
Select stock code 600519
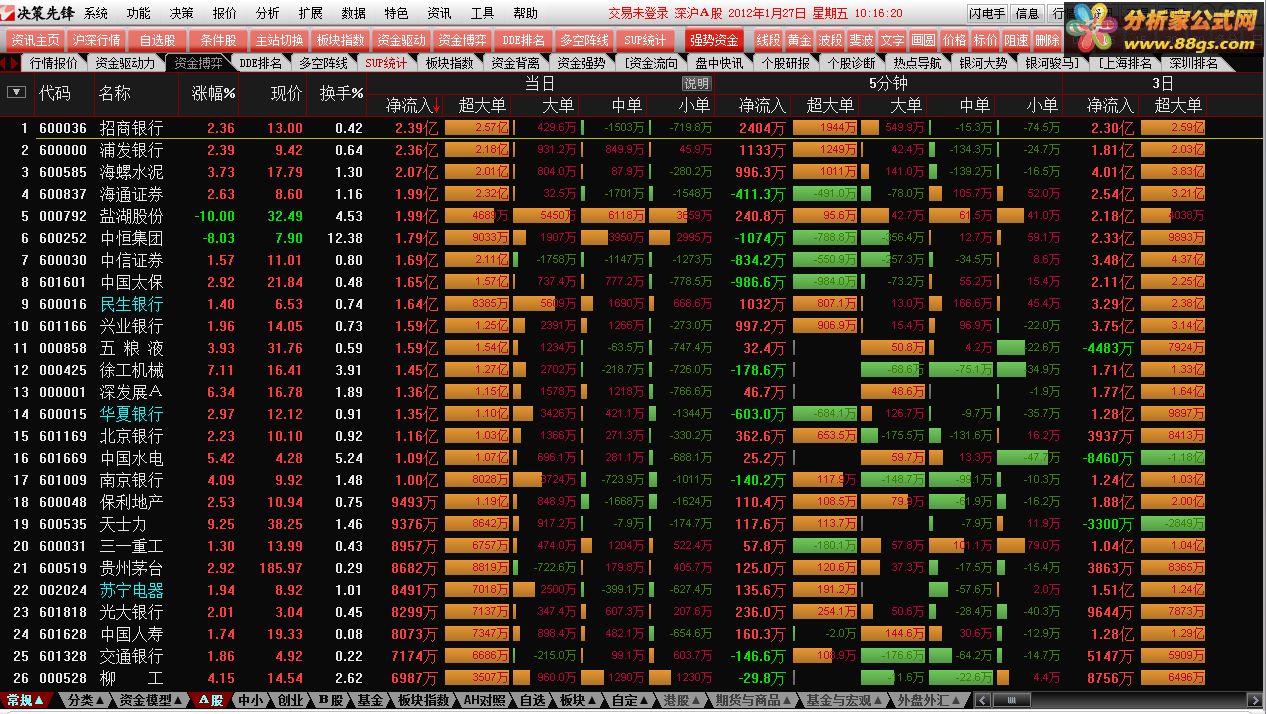point(62,568)
